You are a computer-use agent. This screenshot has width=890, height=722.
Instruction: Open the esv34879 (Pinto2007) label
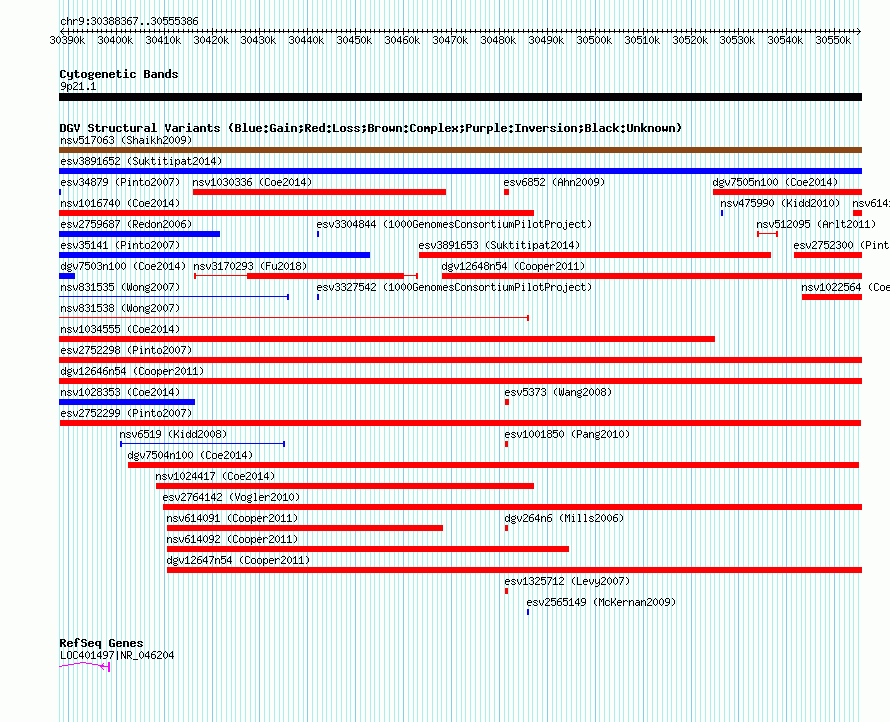point(120,182)
